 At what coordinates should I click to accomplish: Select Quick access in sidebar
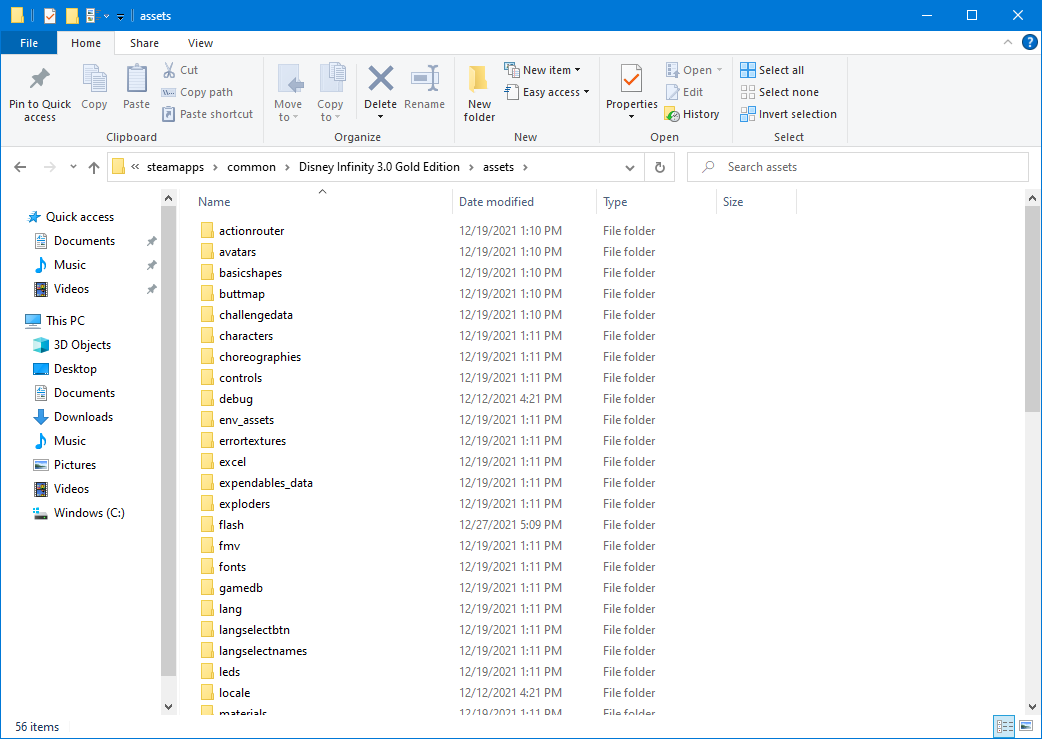point(70,217)
